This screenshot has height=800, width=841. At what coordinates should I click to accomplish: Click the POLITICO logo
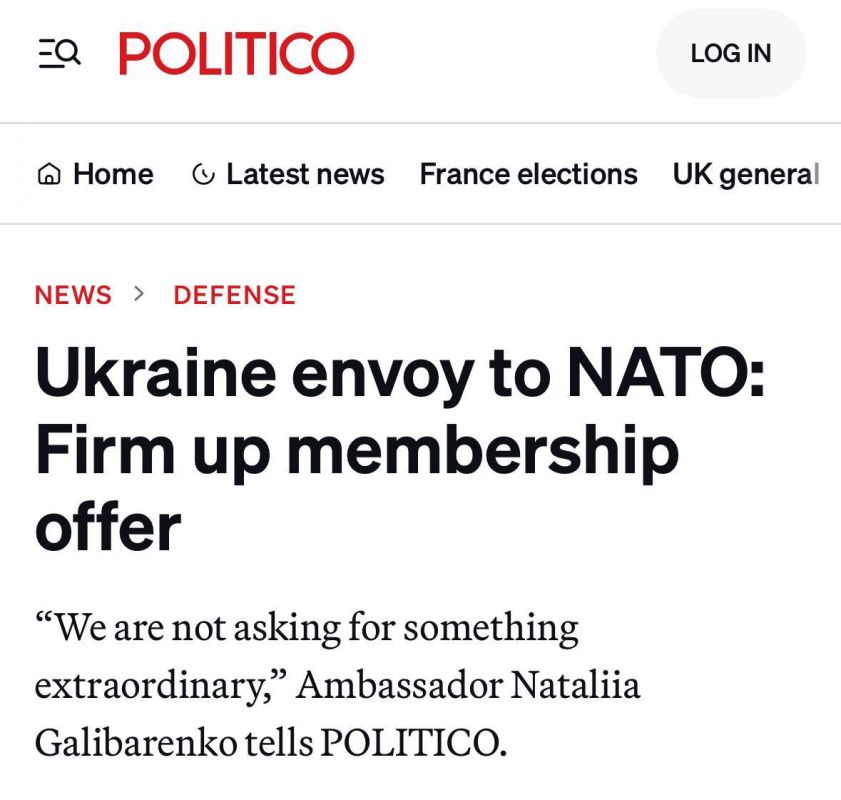click(x=237, y=53)
